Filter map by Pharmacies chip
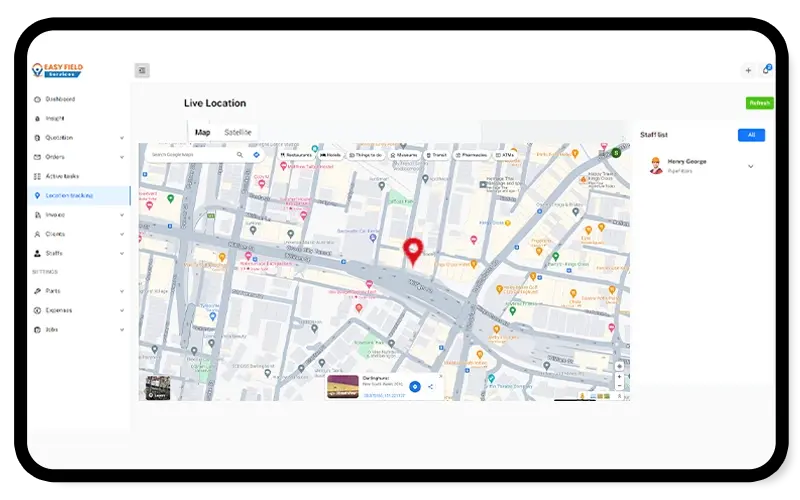 (x=471, y=155)
